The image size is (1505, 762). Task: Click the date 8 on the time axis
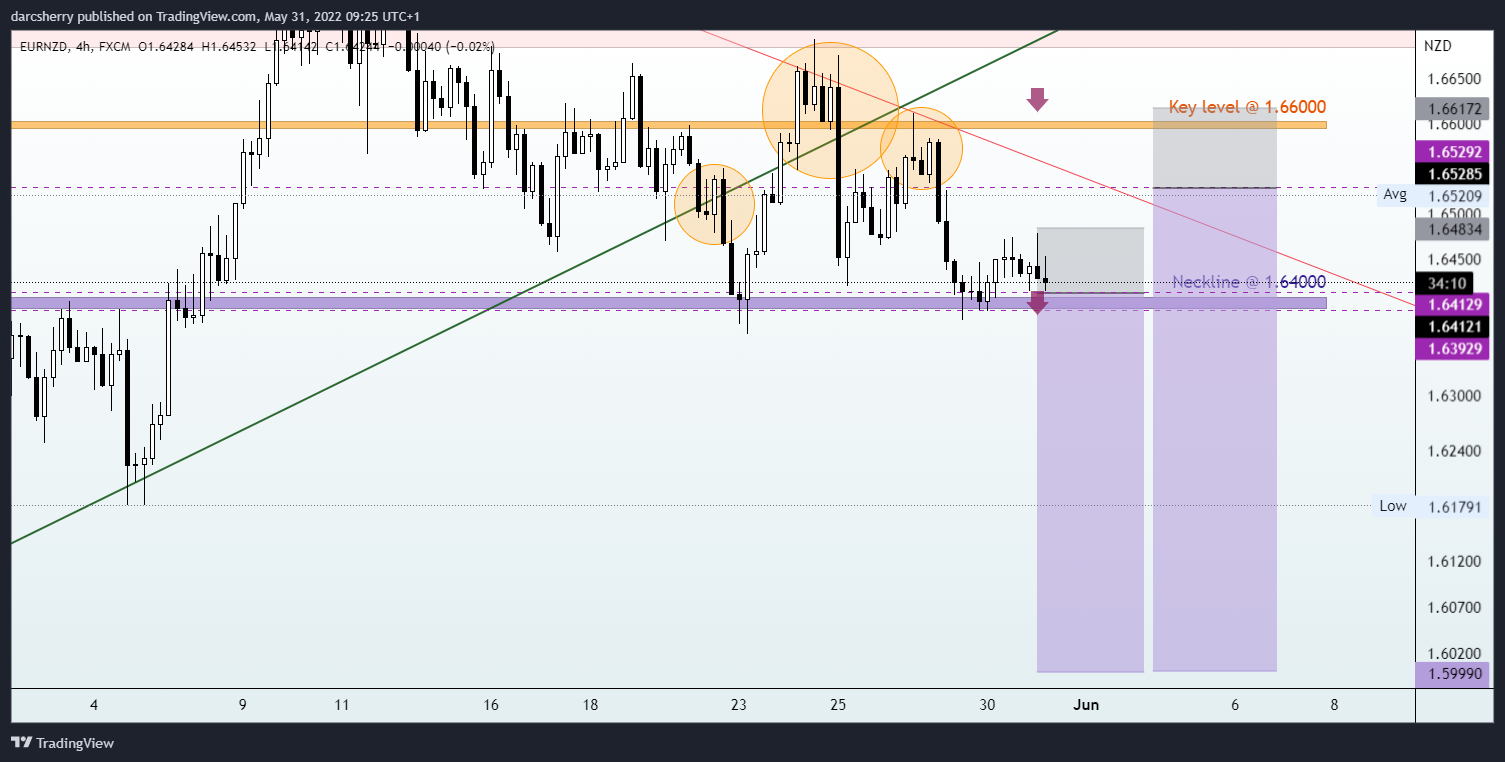tap(1334, 705)
